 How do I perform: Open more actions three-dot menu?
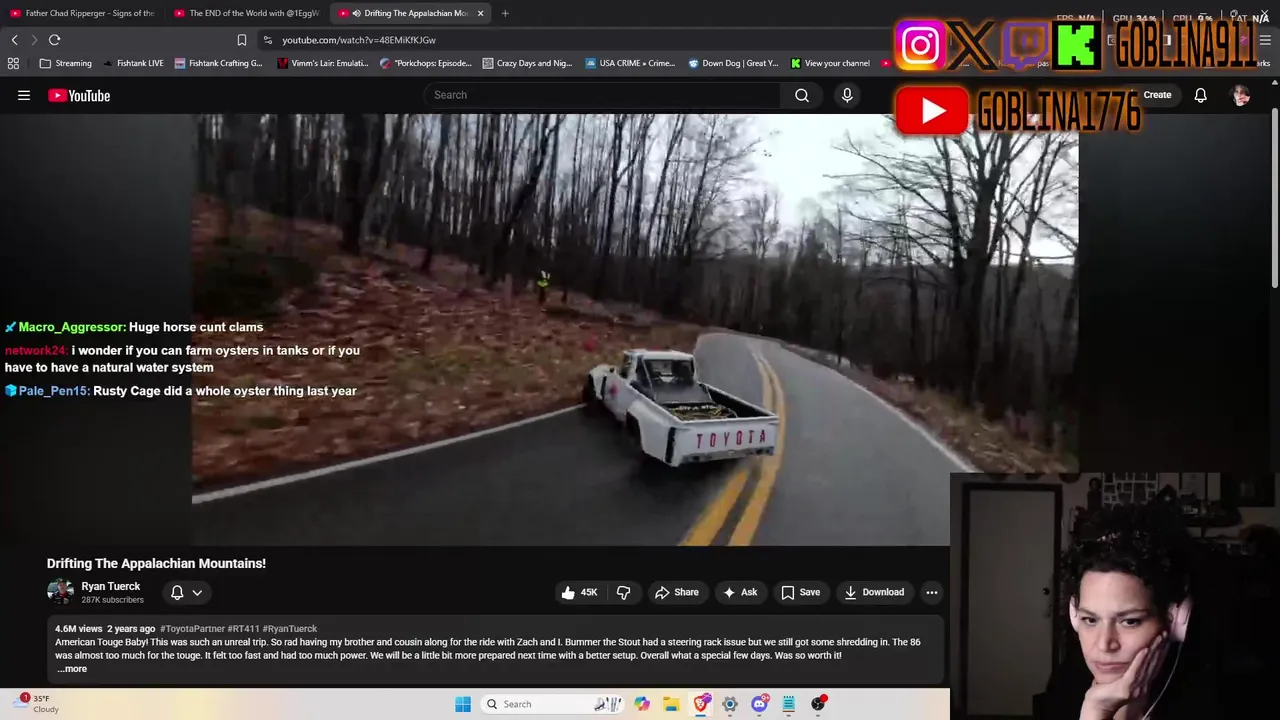click(931, 592)
